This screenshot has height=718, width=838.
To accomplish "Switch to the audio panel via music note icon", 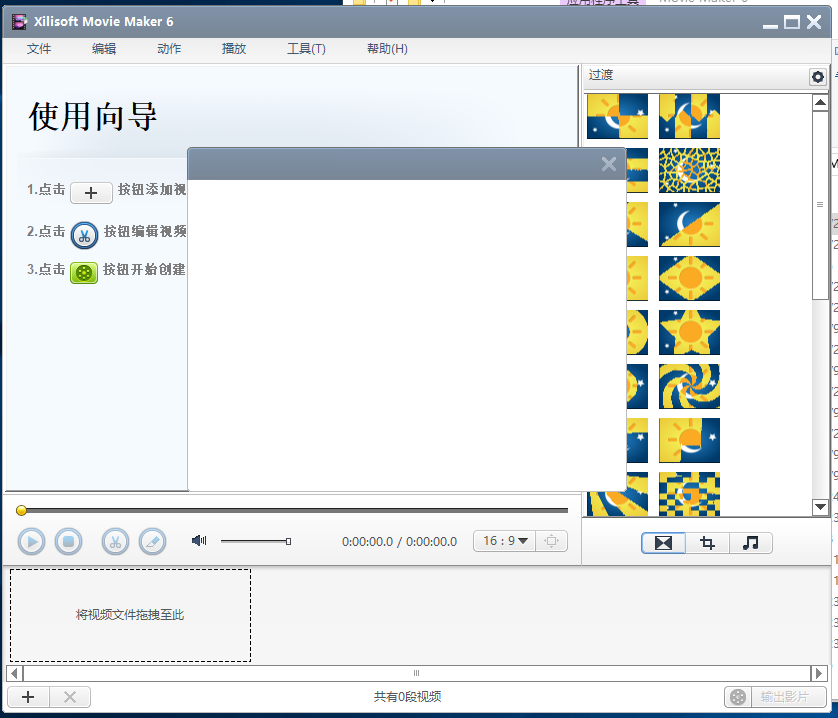I will (x=751, y=543).
